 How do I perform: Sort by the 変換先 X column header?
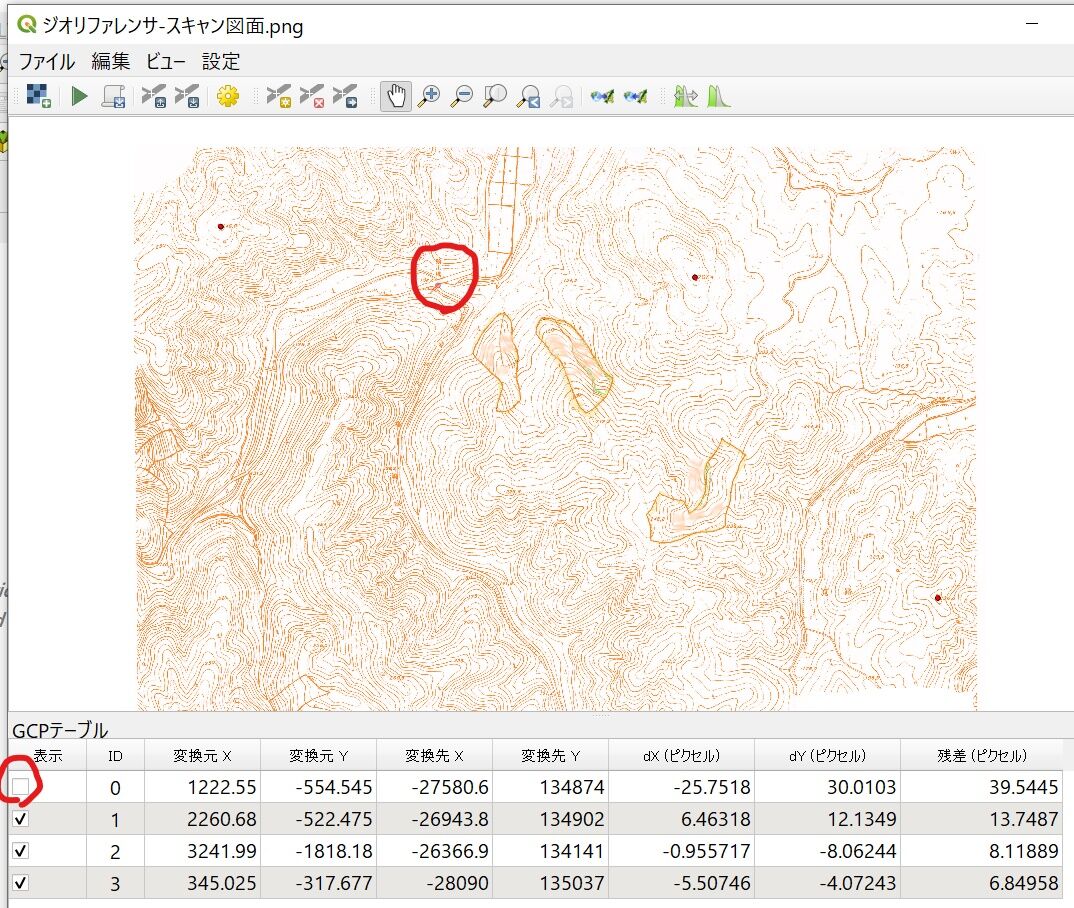pos(434,755)
